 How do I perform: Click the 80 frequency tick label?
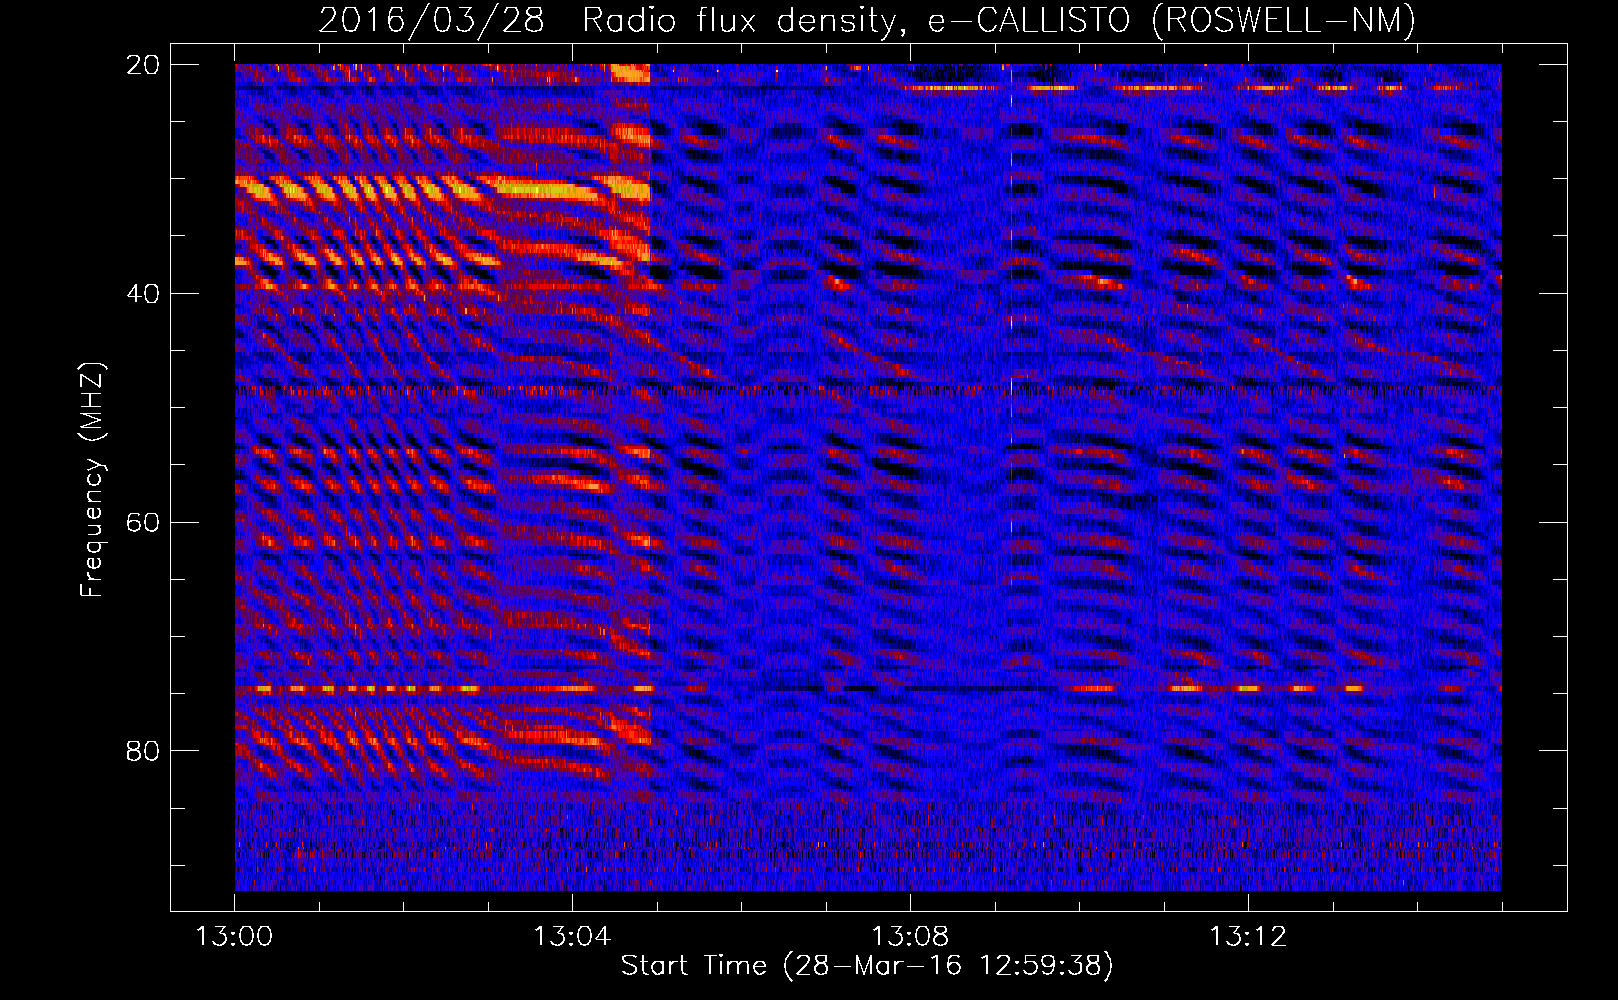143,750
